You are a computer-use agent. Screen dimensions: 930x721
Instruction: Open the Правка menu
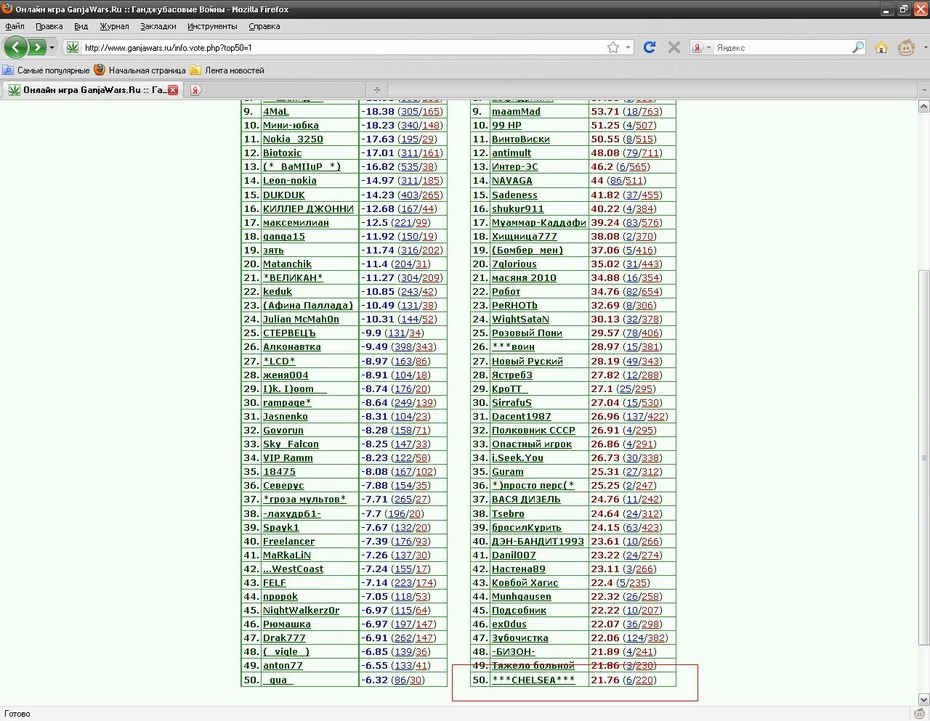click(x=49, y=26)
